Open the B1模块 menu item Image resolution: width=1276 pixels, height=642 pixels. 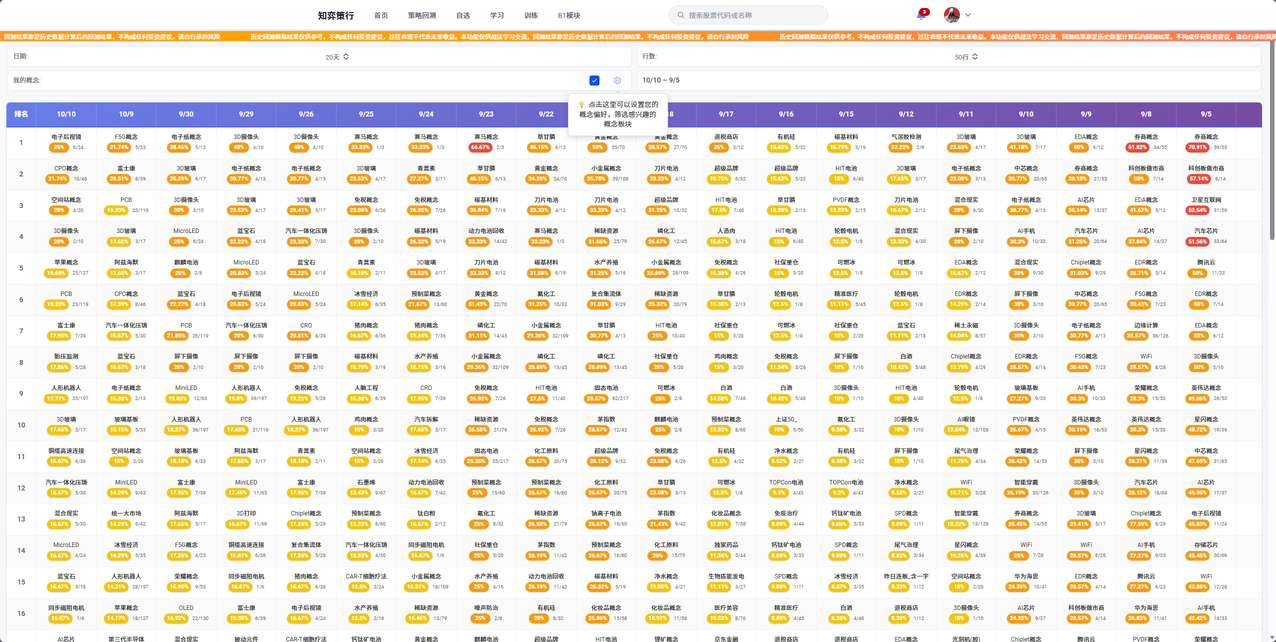click(569, 16)
